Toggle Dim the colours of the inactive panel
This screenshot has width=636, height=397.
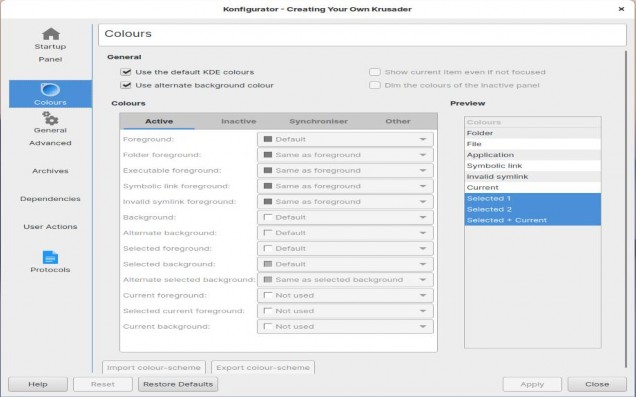pos(375,86)
